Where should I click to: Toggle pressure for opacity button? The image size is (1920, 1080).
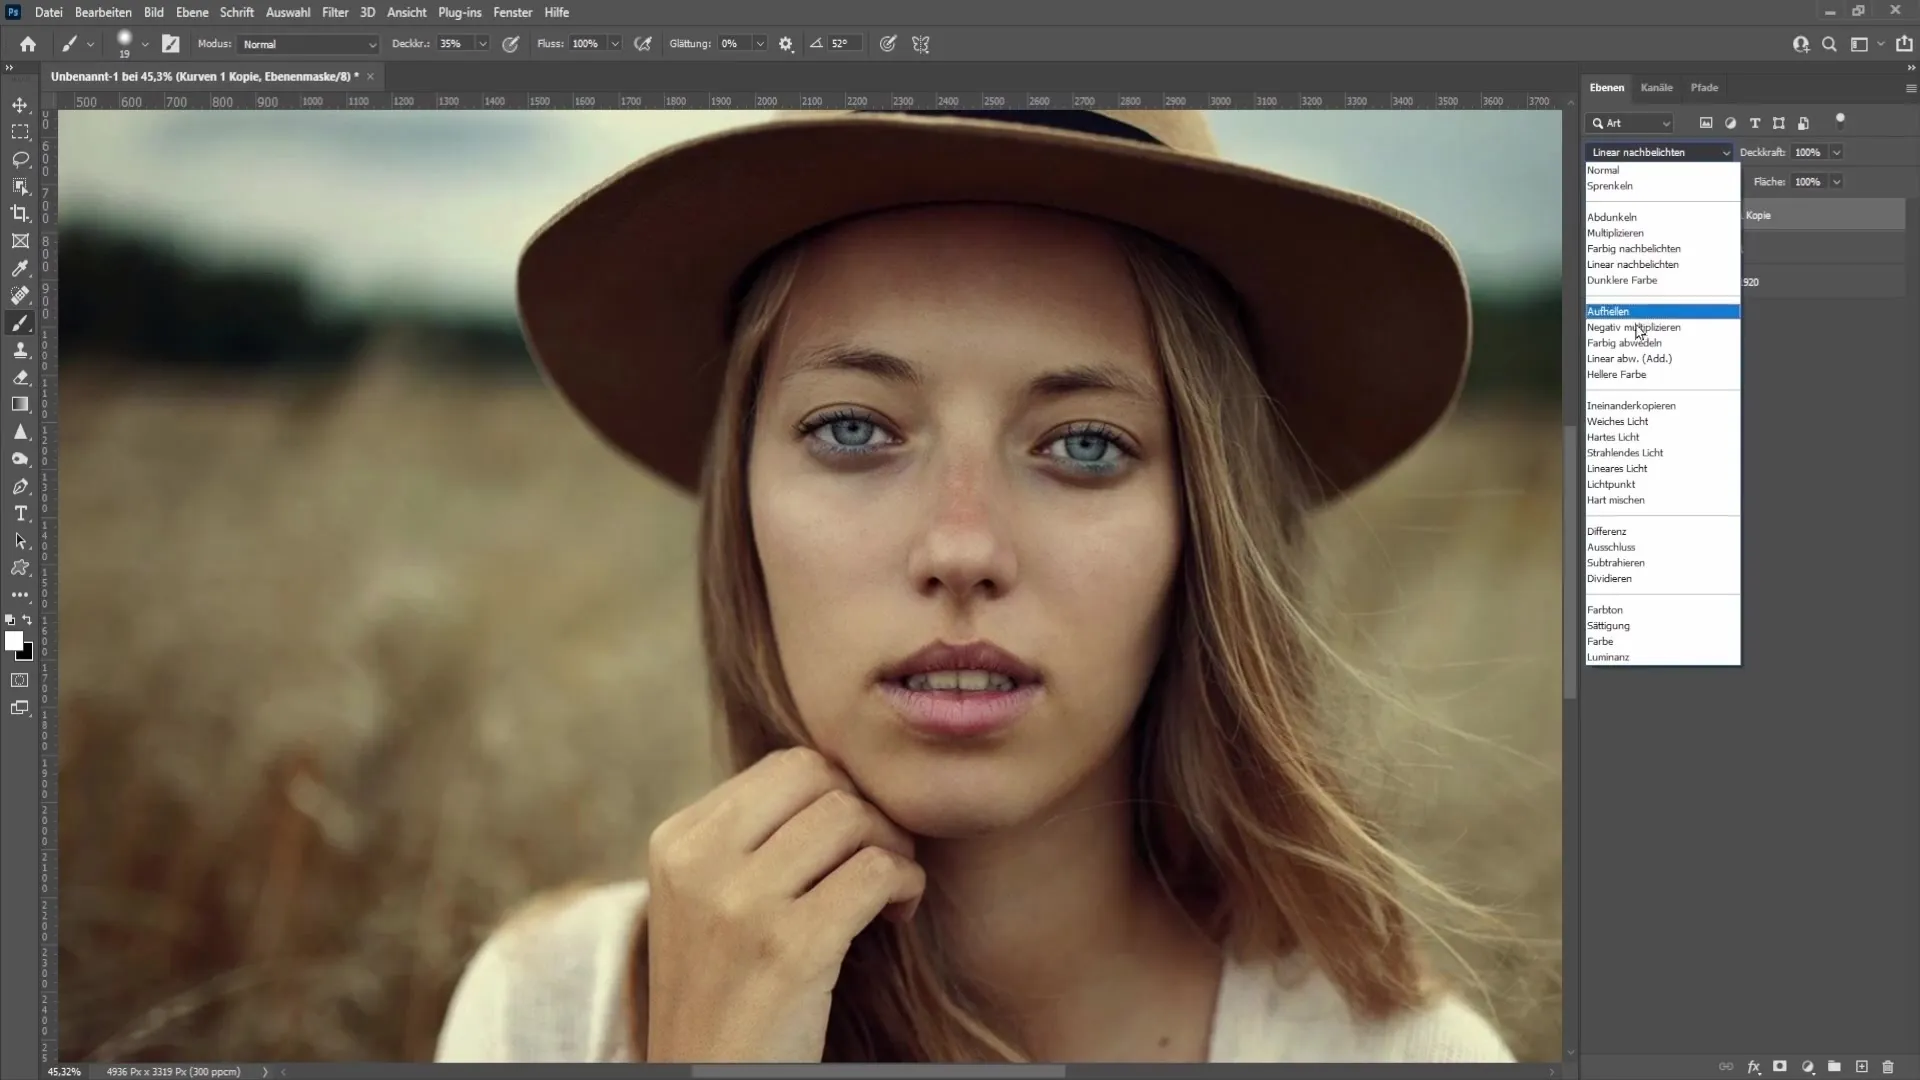tap(511, 44)
